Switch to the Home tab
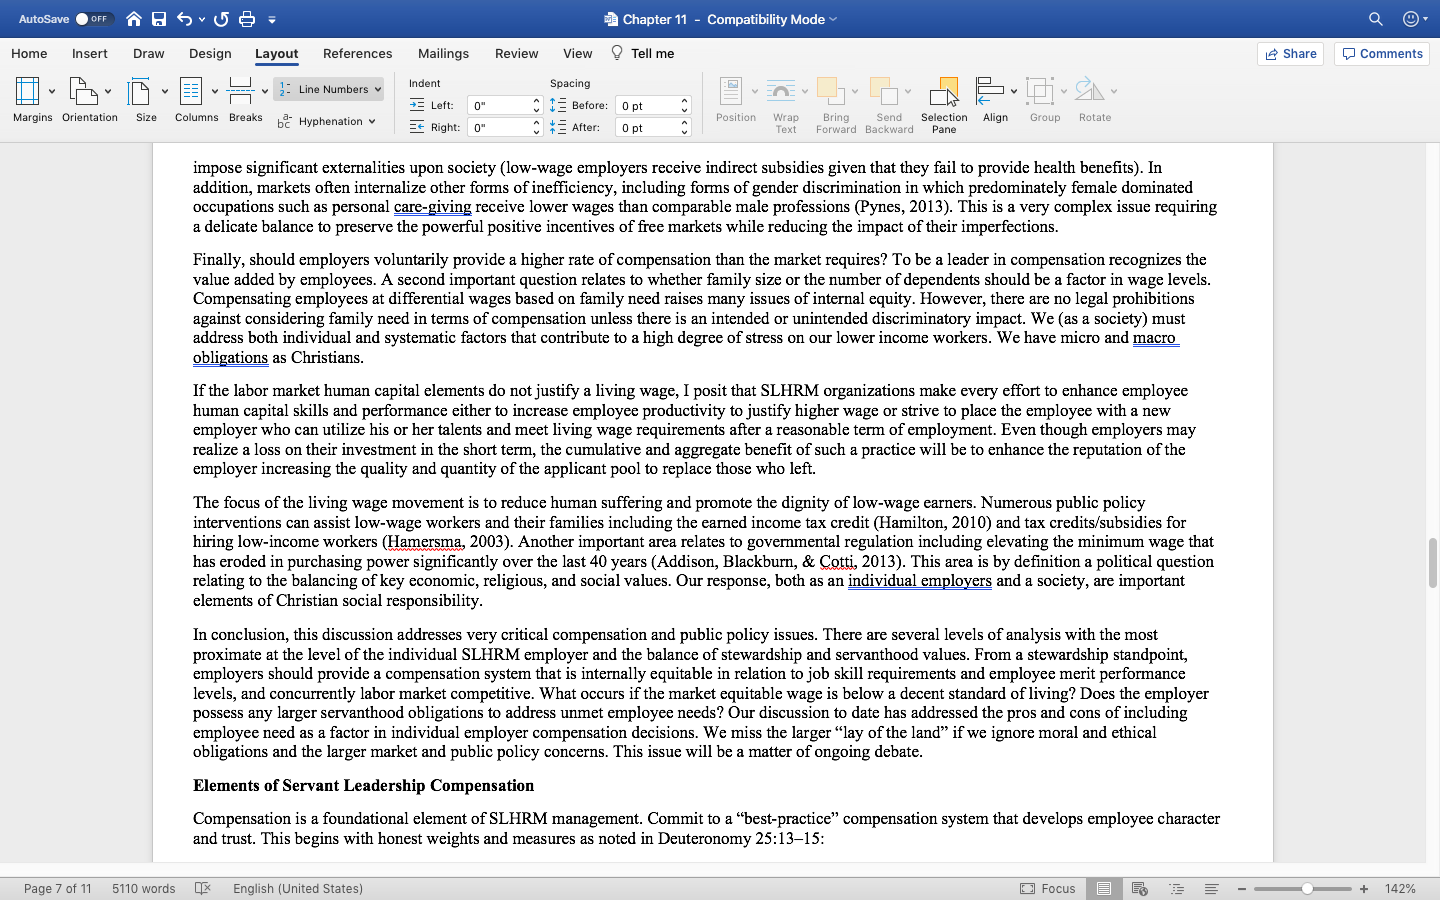1440x900 pixels. (29, 53)
